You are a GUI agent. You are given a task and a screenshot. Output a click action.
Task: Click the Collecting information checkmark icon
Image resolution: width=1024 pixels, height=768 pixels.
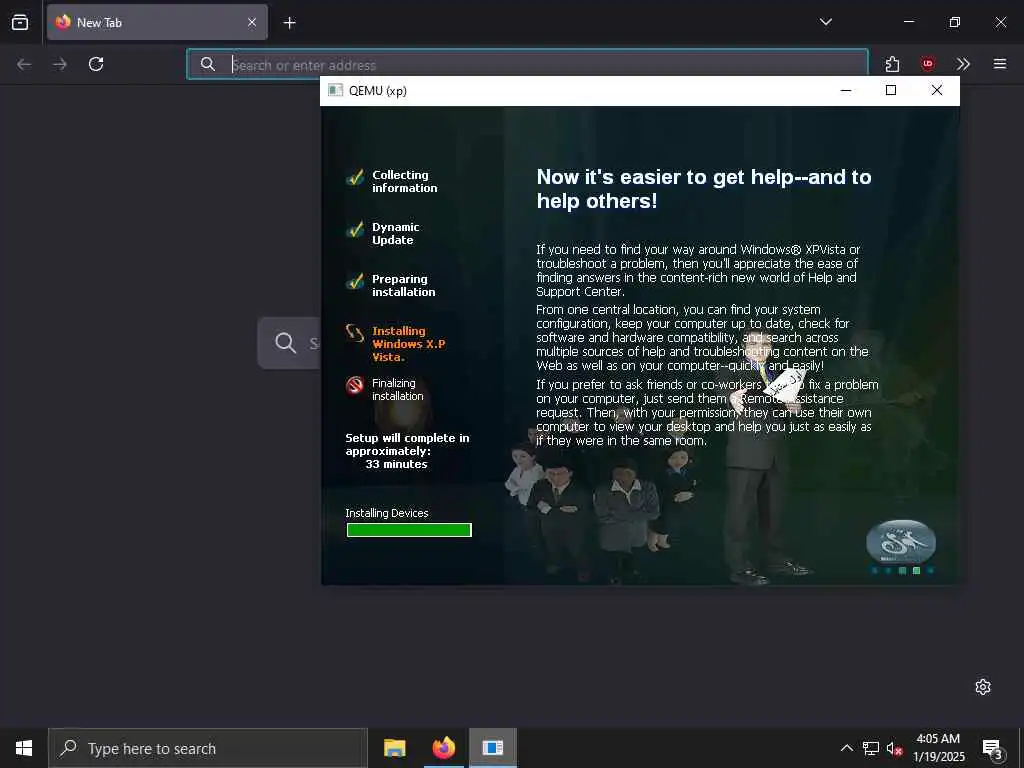point(355,177)
